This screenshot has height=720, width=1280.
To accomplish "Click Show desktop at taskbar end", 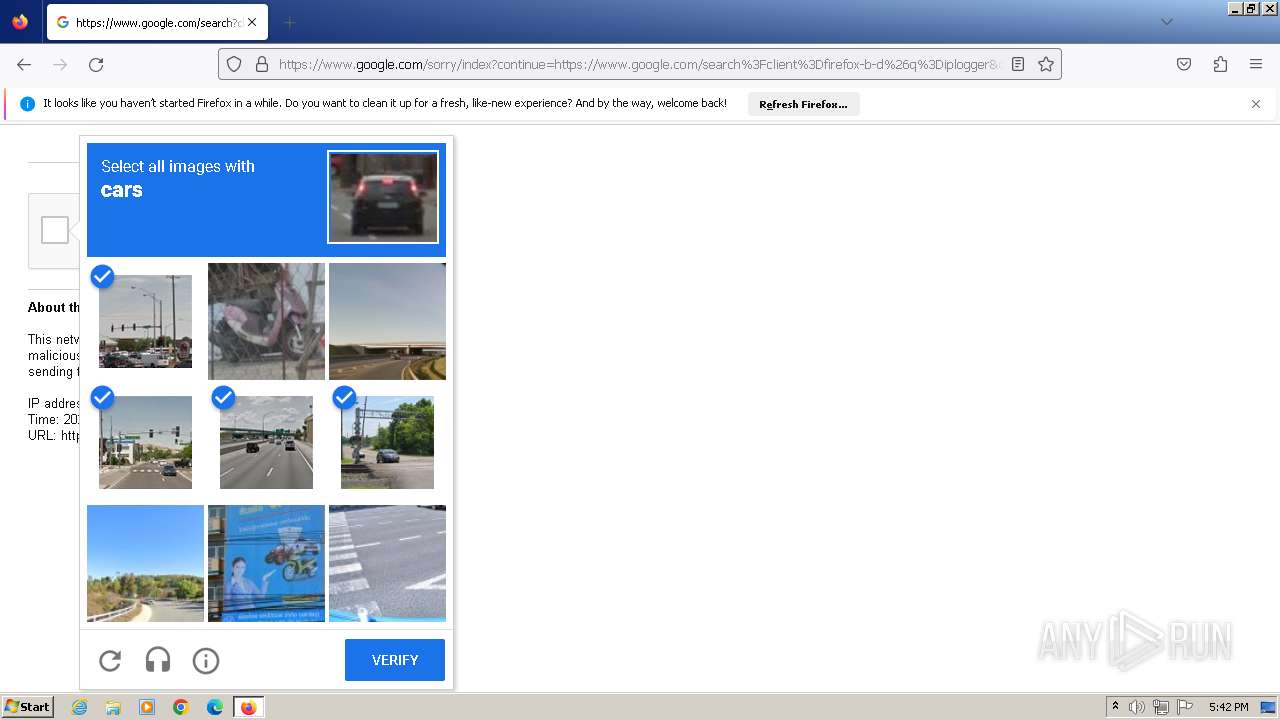I will (1269, 707).
